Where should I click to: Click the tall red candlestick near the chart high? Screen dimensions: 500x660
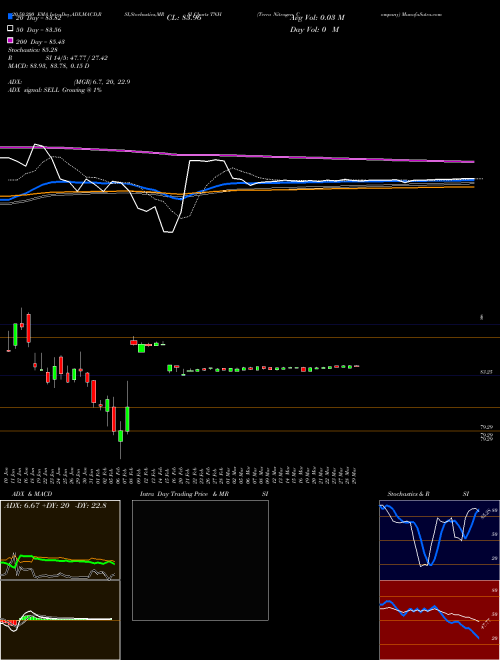29,328
